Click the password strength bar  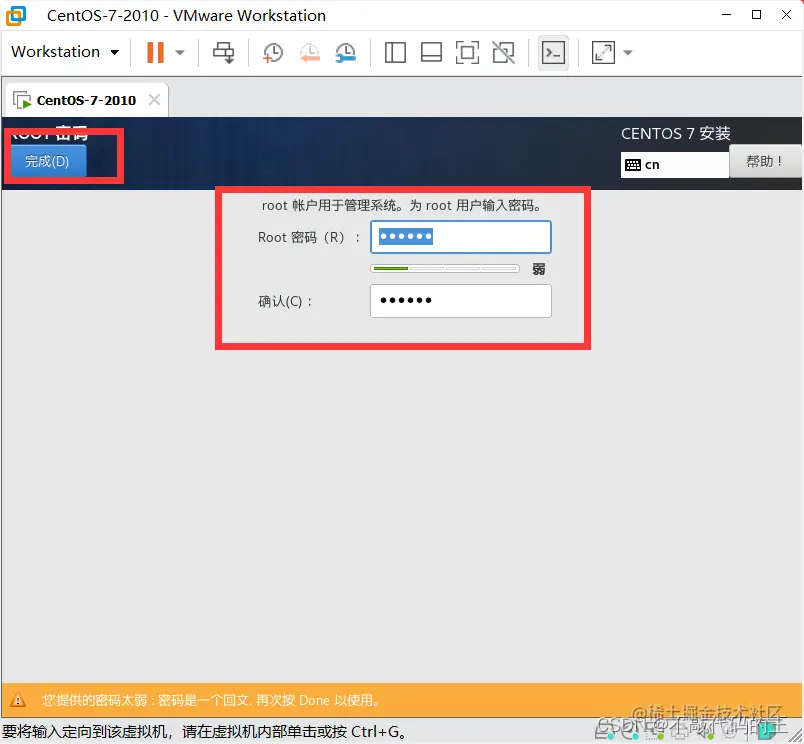(x=445, y=269)
